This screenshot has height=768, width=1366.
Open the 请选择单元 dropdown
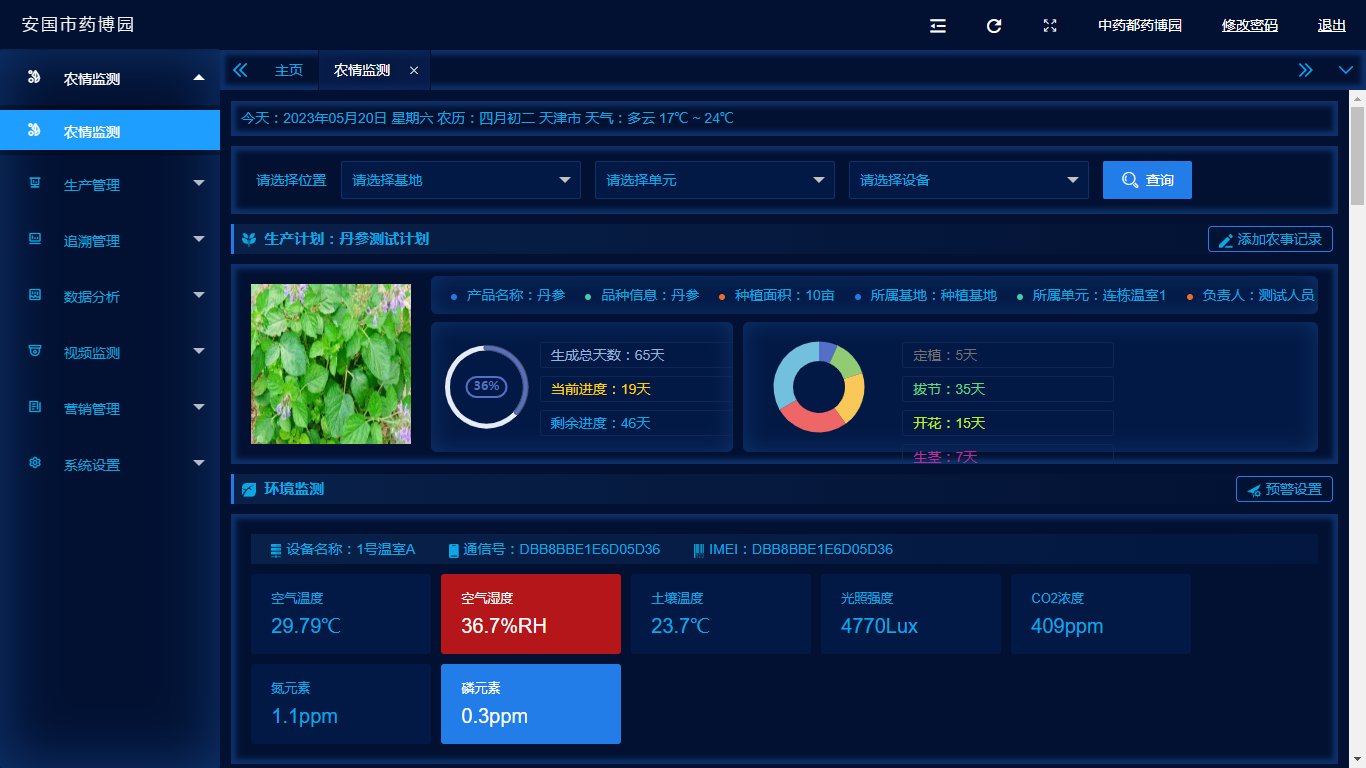[714, 180]
